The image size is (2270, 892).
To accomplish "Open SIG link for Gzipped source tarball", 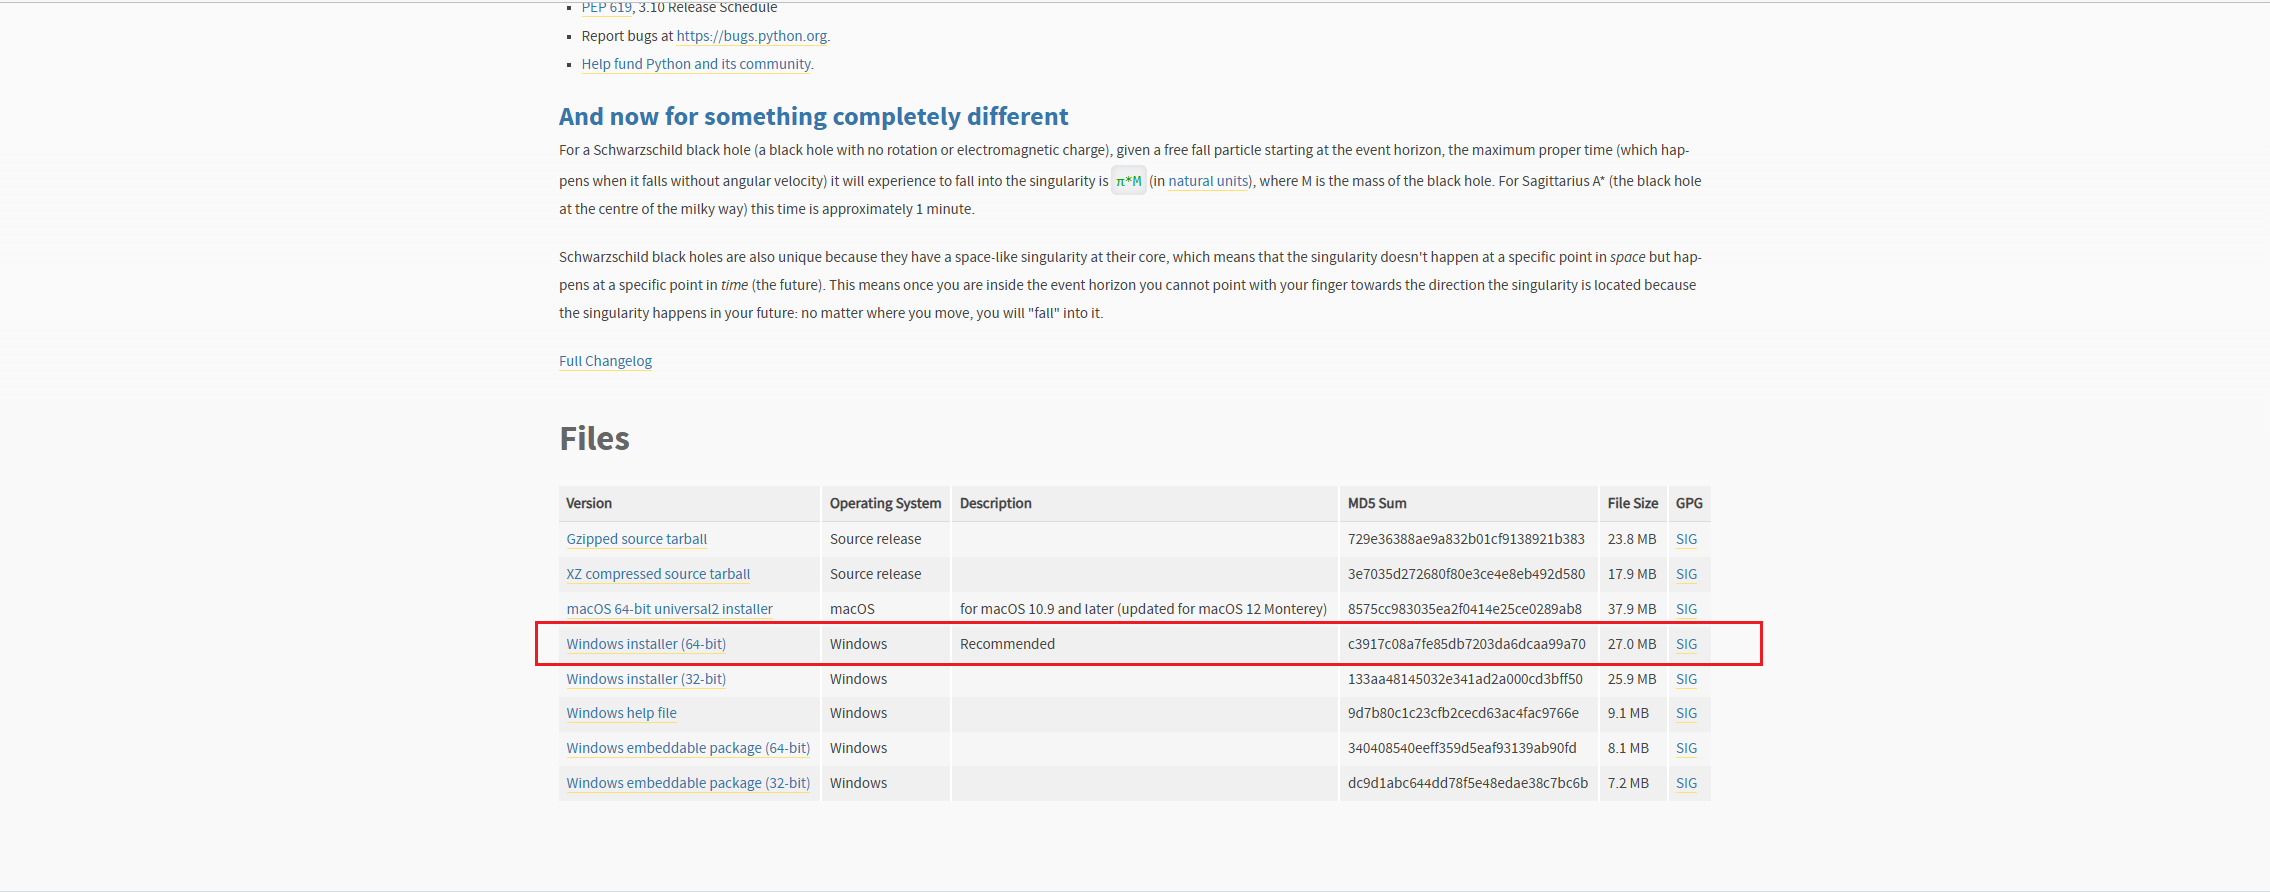I will point(1686,539).
